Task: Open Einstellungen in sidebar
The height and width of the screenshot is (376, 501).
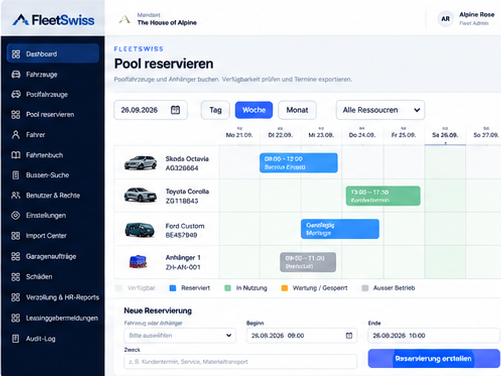Action: pos(53,215)
